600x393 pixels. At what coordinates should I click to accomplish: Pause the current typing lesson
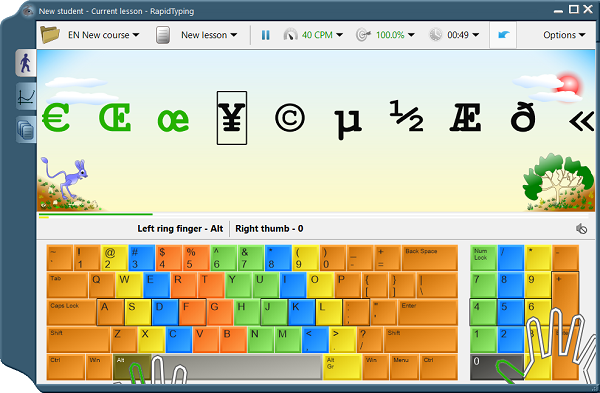tap(265, 35)
